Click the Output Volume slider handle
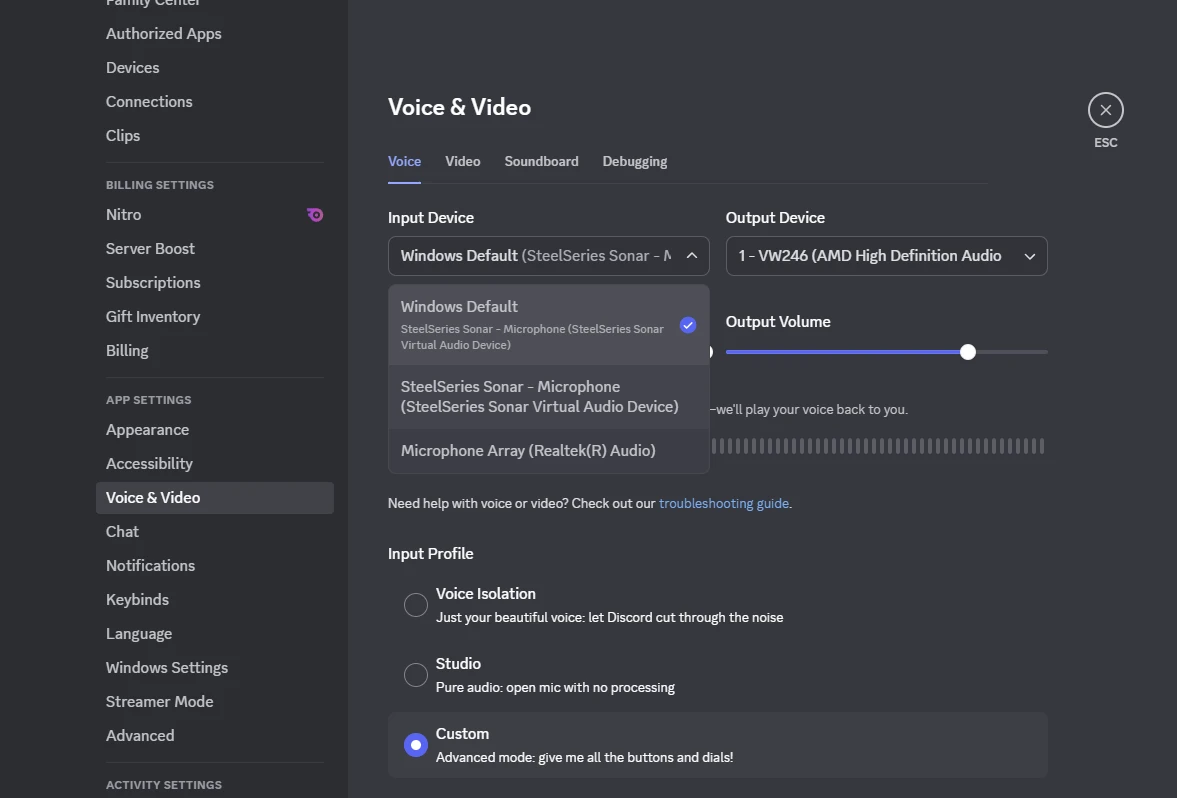 [968, 352]
